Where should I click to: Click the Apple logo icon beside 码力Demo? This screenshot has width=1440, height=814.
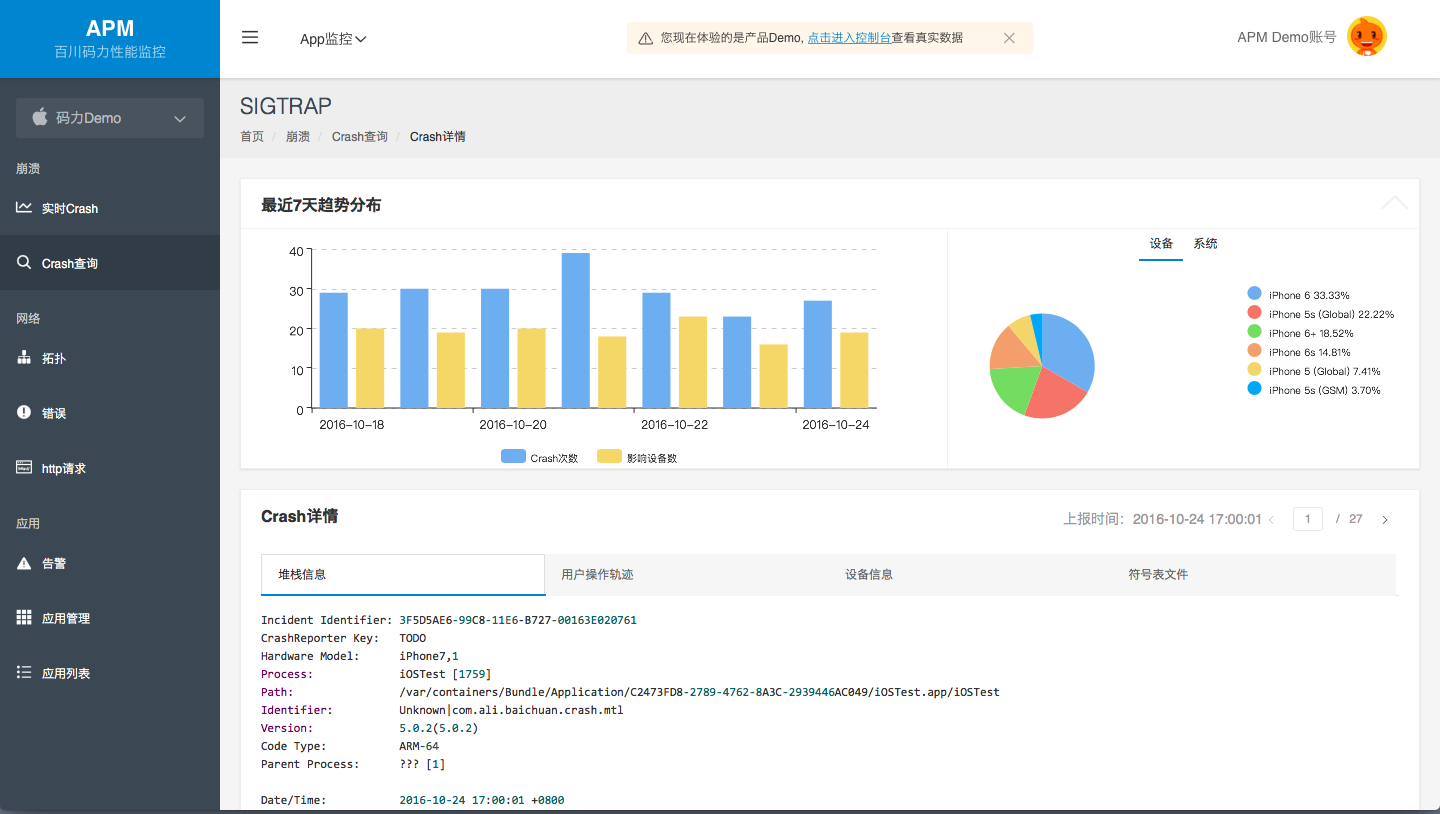click(40, 117)
